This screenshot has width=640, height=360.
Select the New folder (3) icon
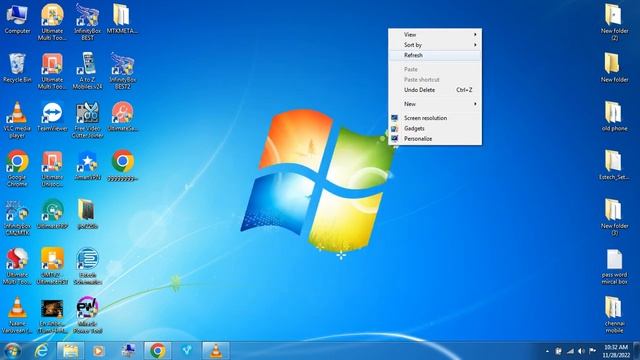[x=614, y=217]
